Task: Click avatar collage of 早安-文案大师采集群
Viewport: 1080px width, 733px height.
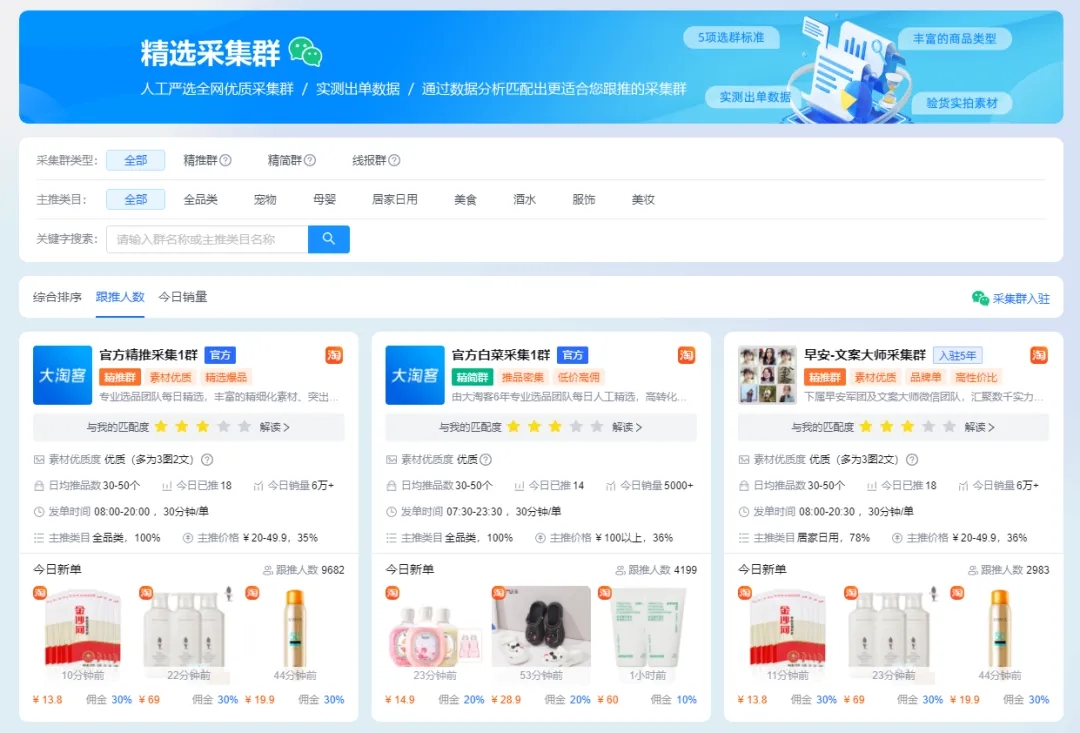Action: pos(767,375)
